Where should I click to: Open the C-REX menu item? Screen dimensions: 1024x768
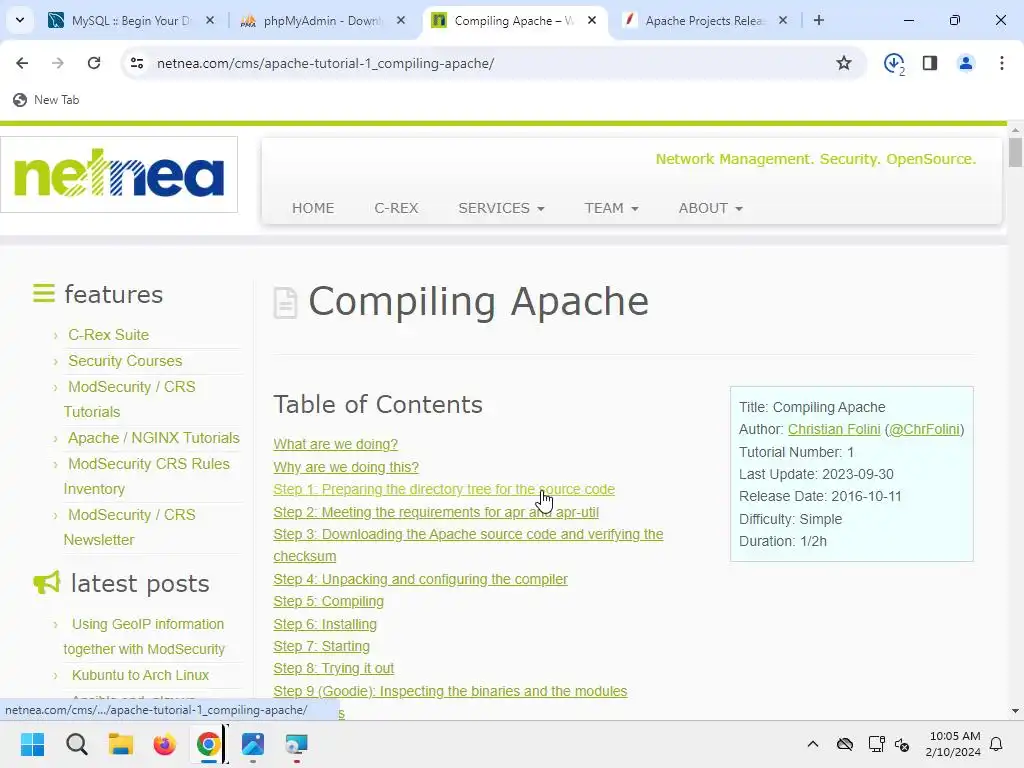(x=396, y=208)
